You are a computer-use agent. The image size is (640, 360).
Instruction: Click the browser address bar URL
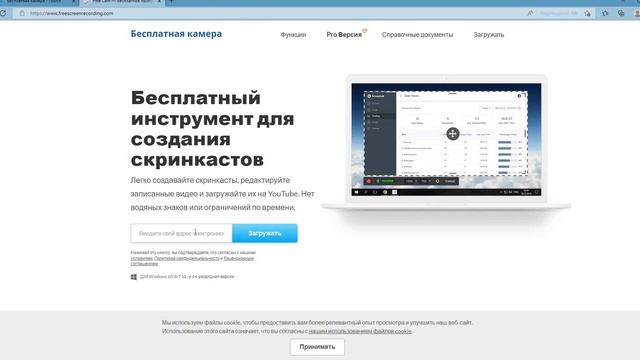click(x=72, y=13)
